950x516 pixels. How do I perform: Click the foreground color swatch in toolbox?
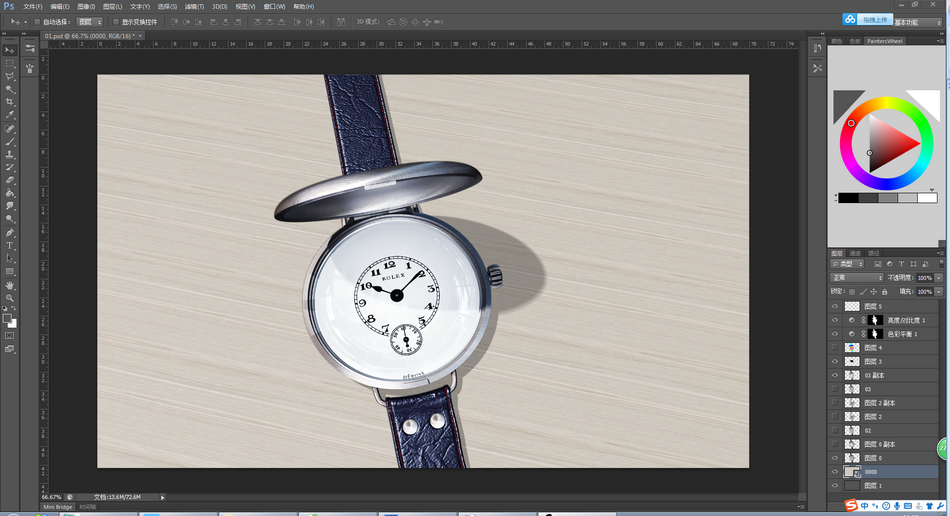pyautogui.click(x=7, y=319)
